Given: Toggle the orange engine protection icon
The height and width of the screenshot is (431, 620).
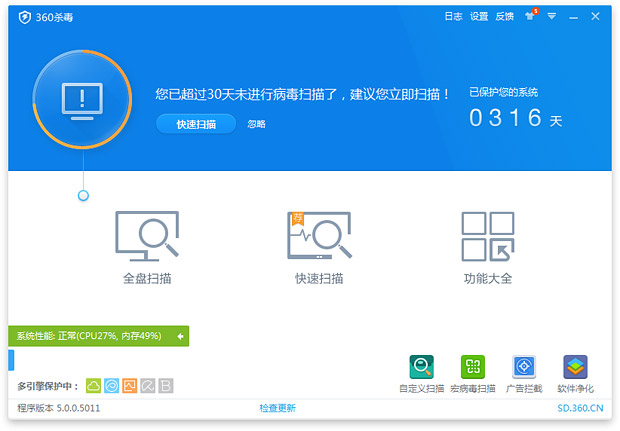Looking at the screenshot, I should [130, 385].
